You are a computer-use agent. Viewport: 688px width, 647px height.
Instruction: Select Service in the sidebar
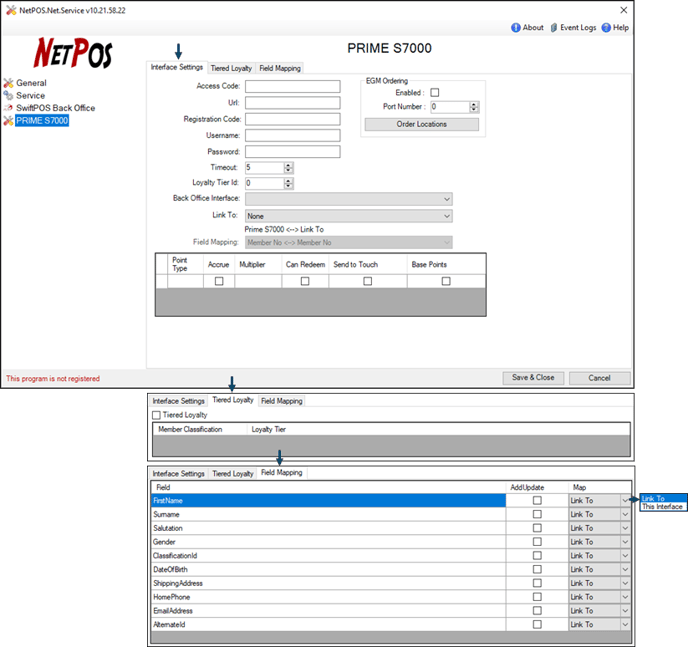(x=30, y=95)
